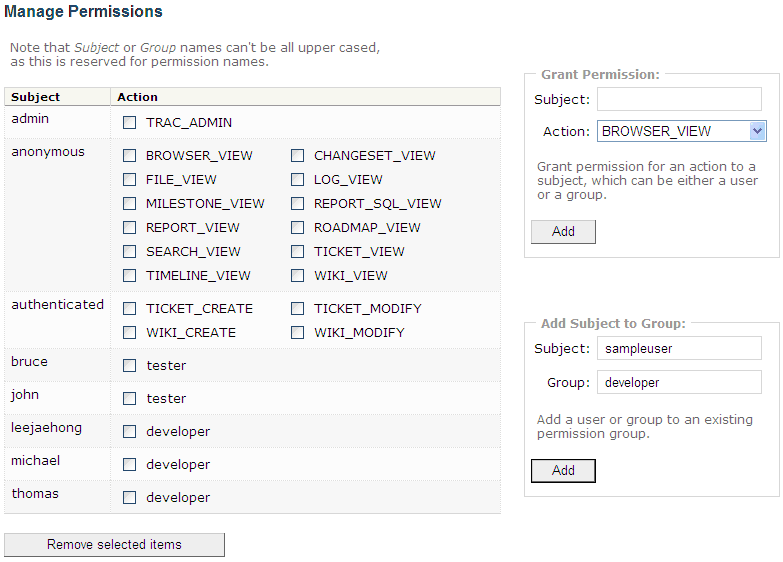Click Add in Grant Permission section
The width and height of the screenshot is (783, 562).
[563, 231]
